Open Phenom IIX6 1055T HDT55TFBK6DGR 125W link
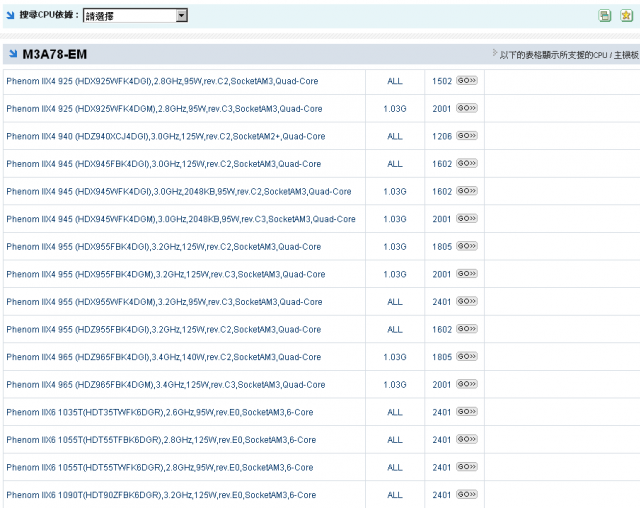The width and height of the screenshot is (640, 508). 161,440
